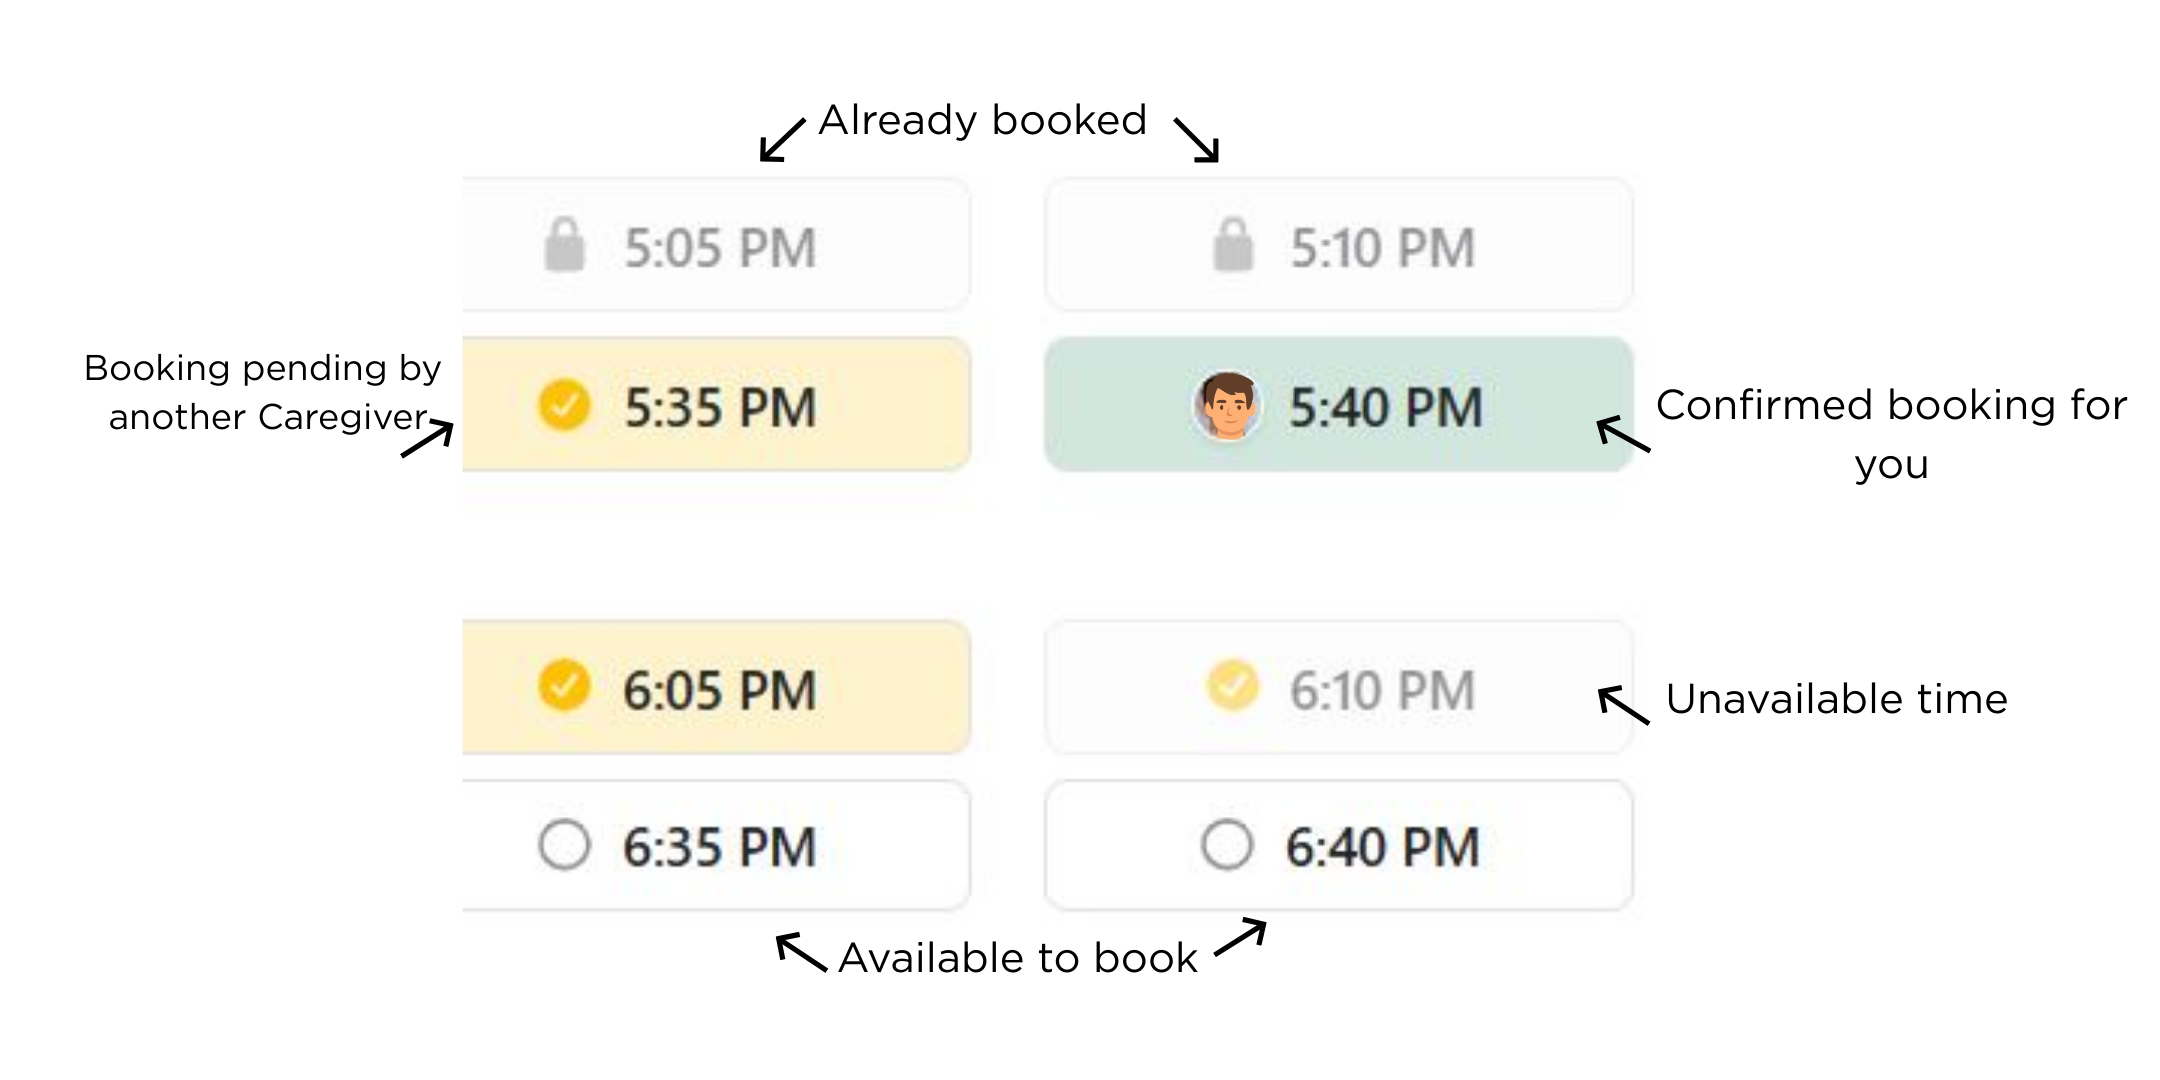Image resolution: width=2160 pixels, height=1080 pixels.
Task: Click the locked 5:10 PM slot
Action: point(1339,245)
